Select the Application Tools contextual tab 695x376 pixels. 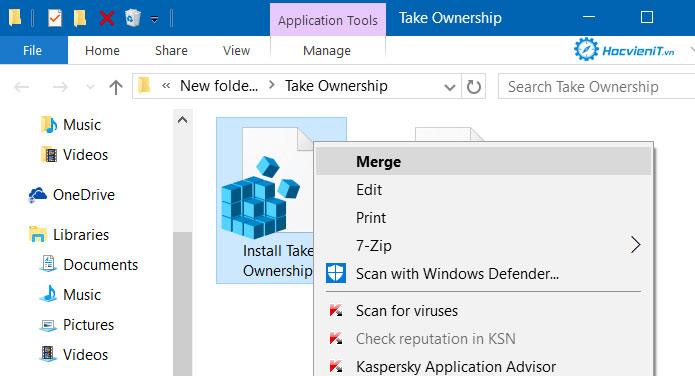tap(328, 20)
